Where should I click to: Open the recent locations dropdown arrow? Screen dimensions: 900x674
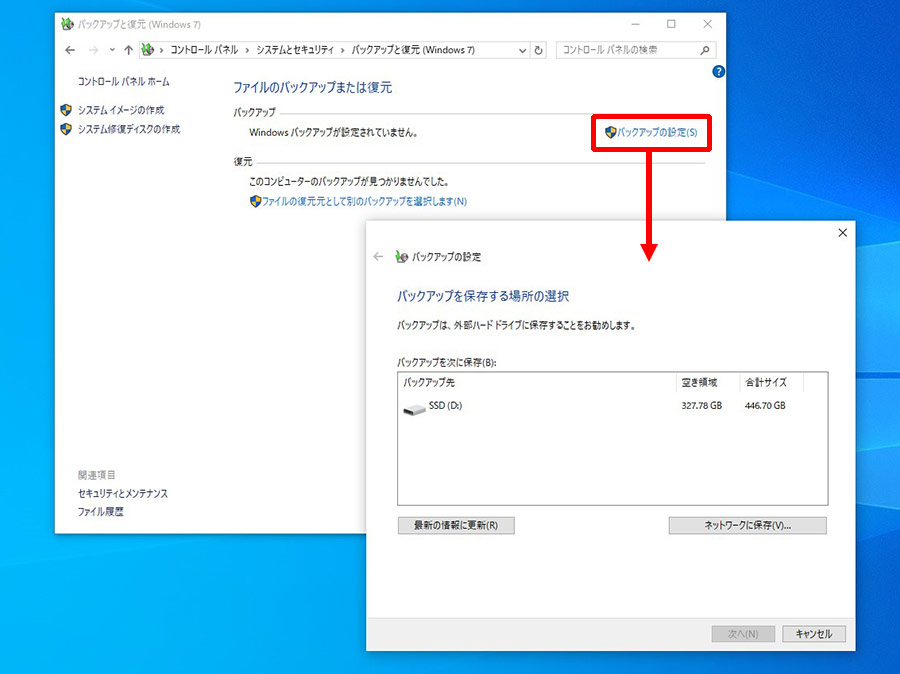[112, 50]
